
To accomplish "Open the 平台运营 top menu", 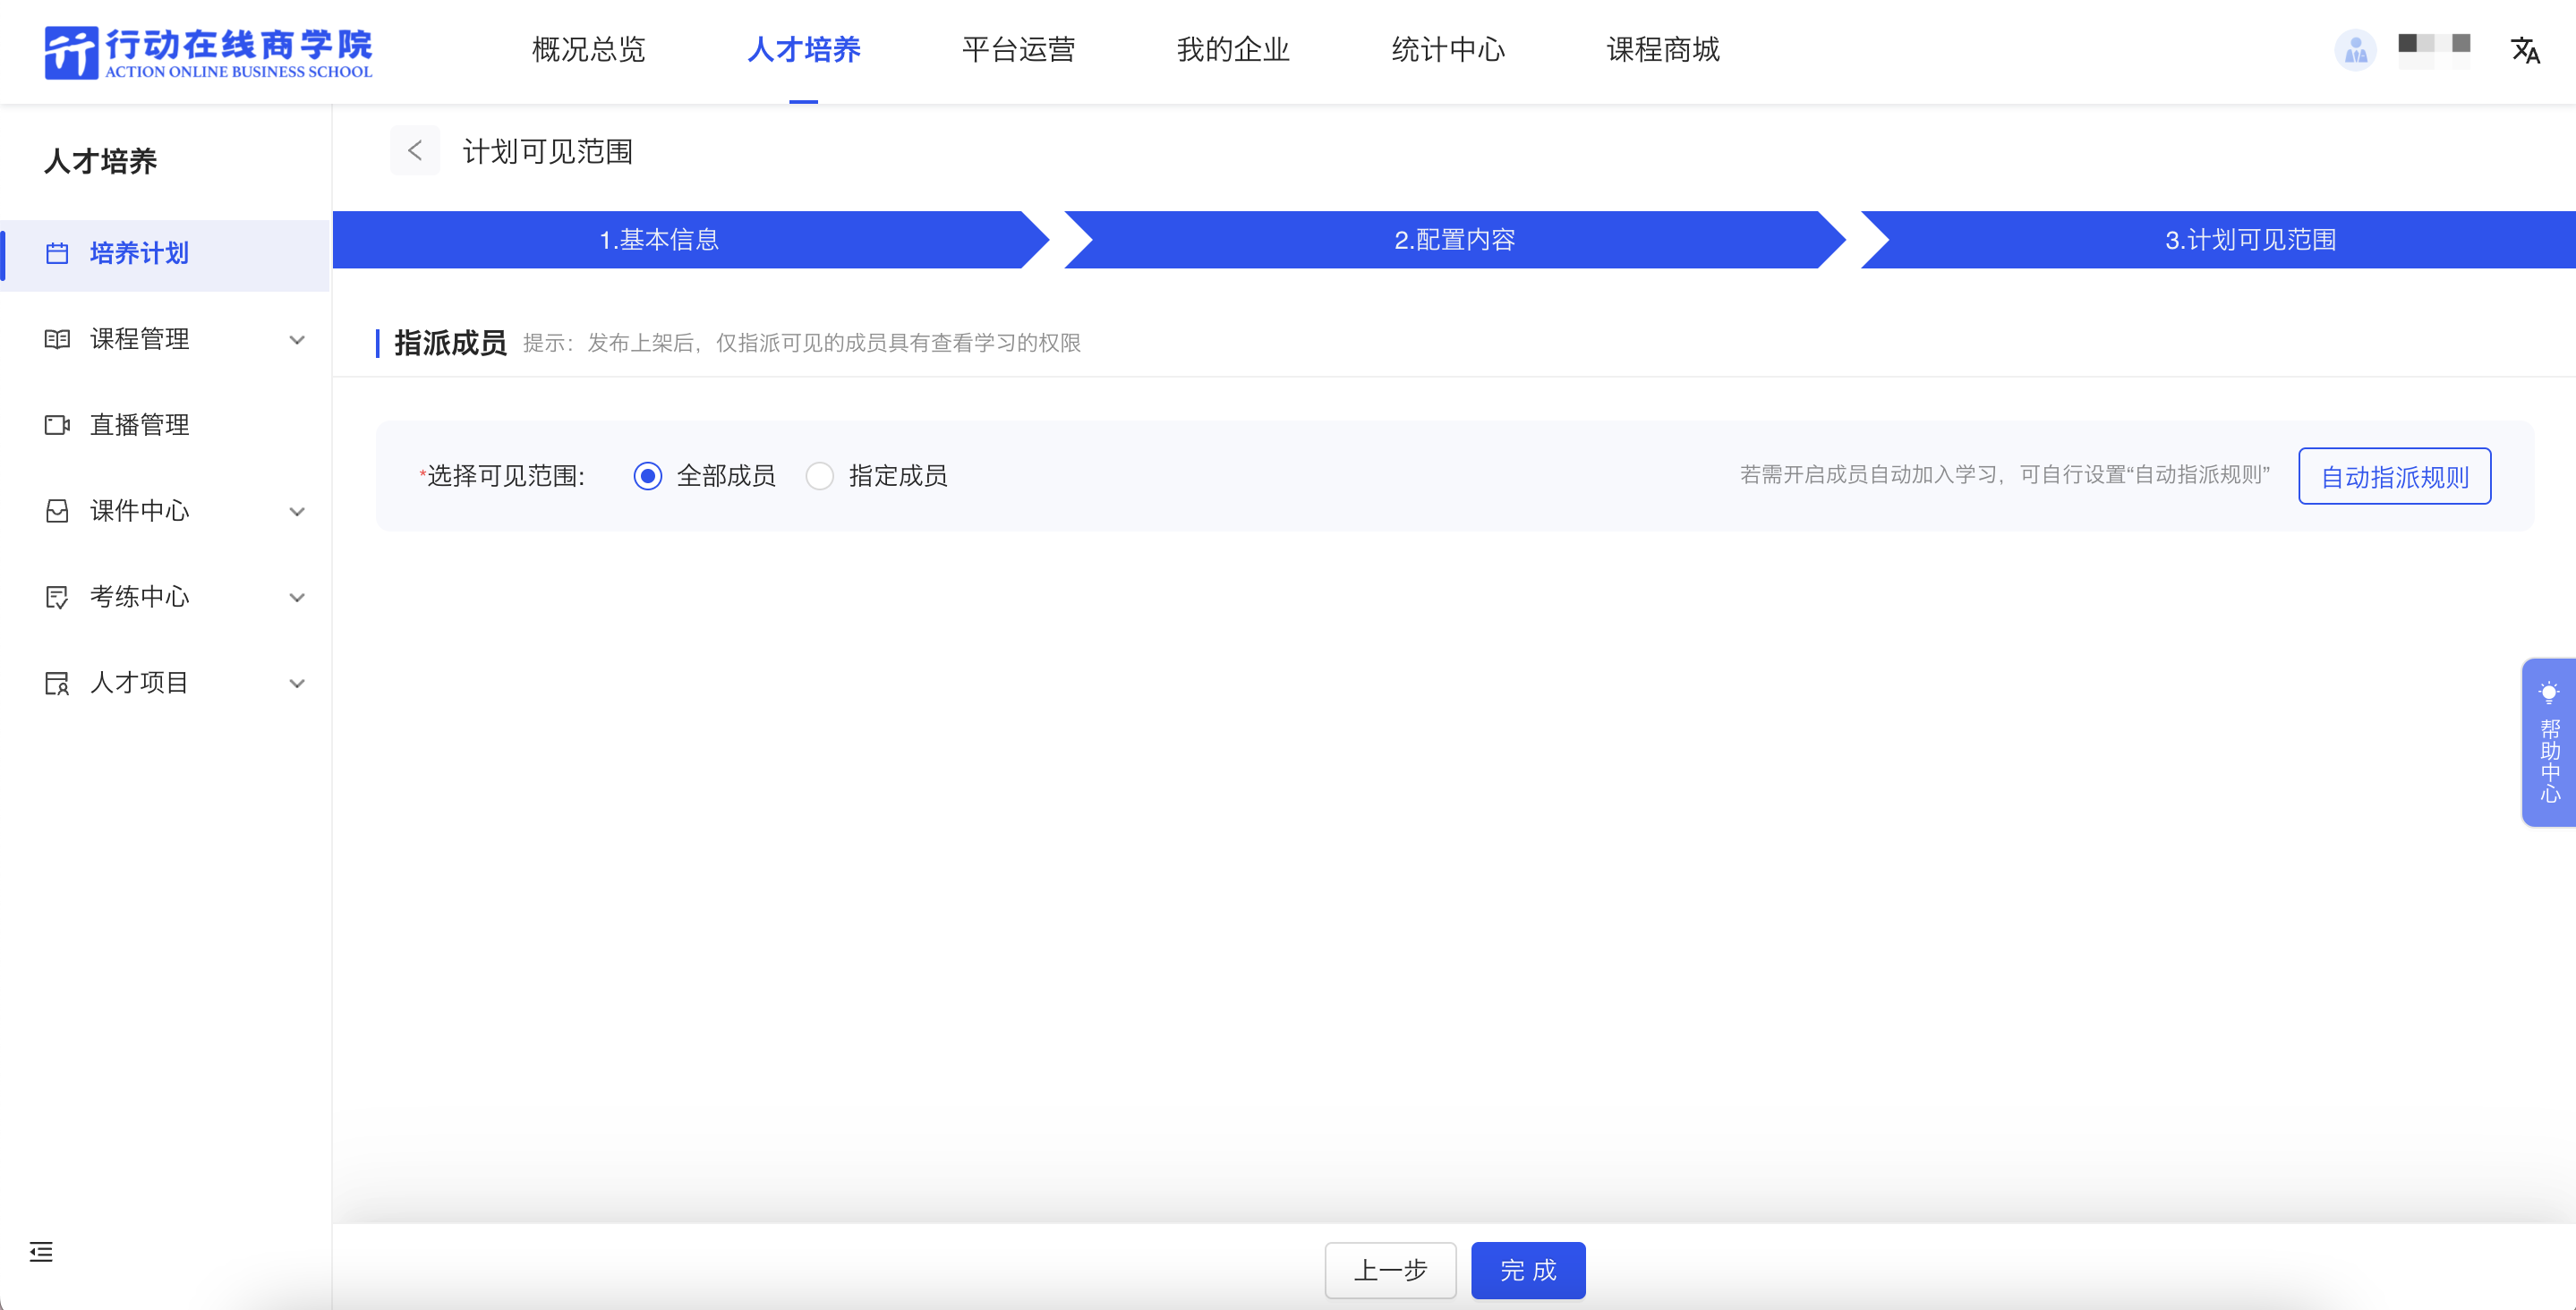I will click(x=1018, y=49).
